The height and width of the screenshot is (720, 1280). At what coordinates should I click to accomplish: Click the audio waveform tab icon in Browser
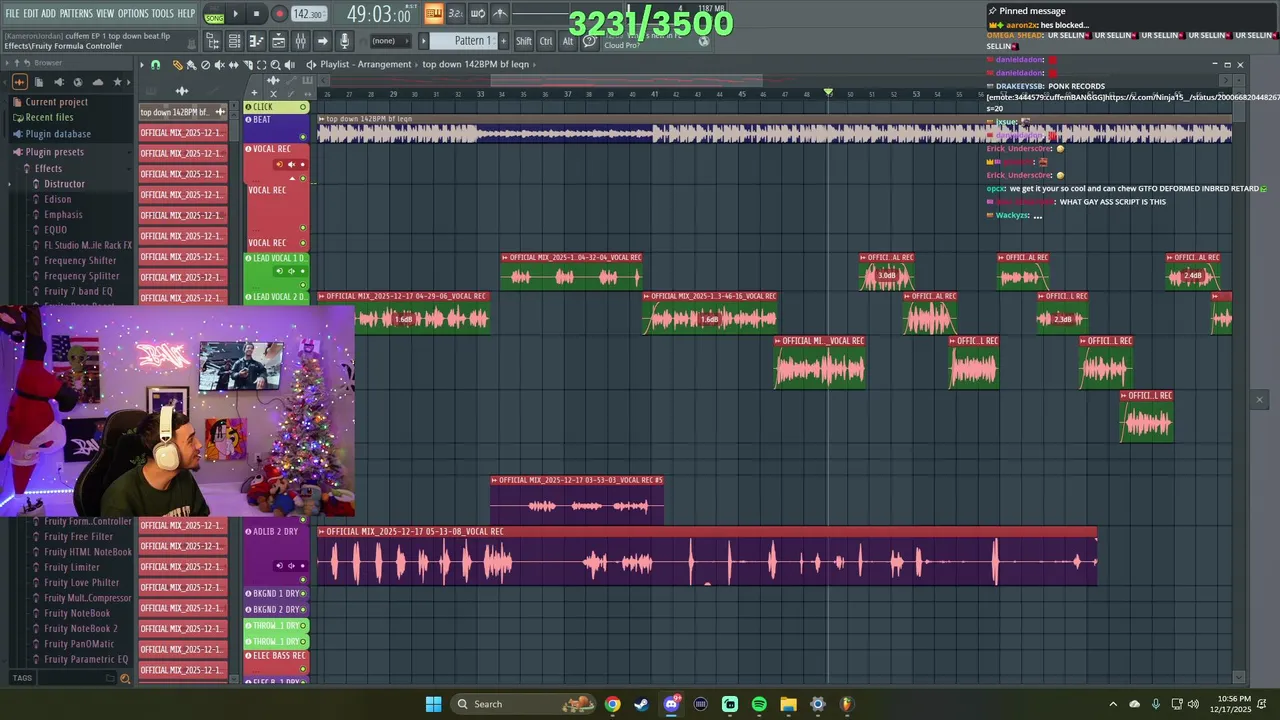[19, 82]
